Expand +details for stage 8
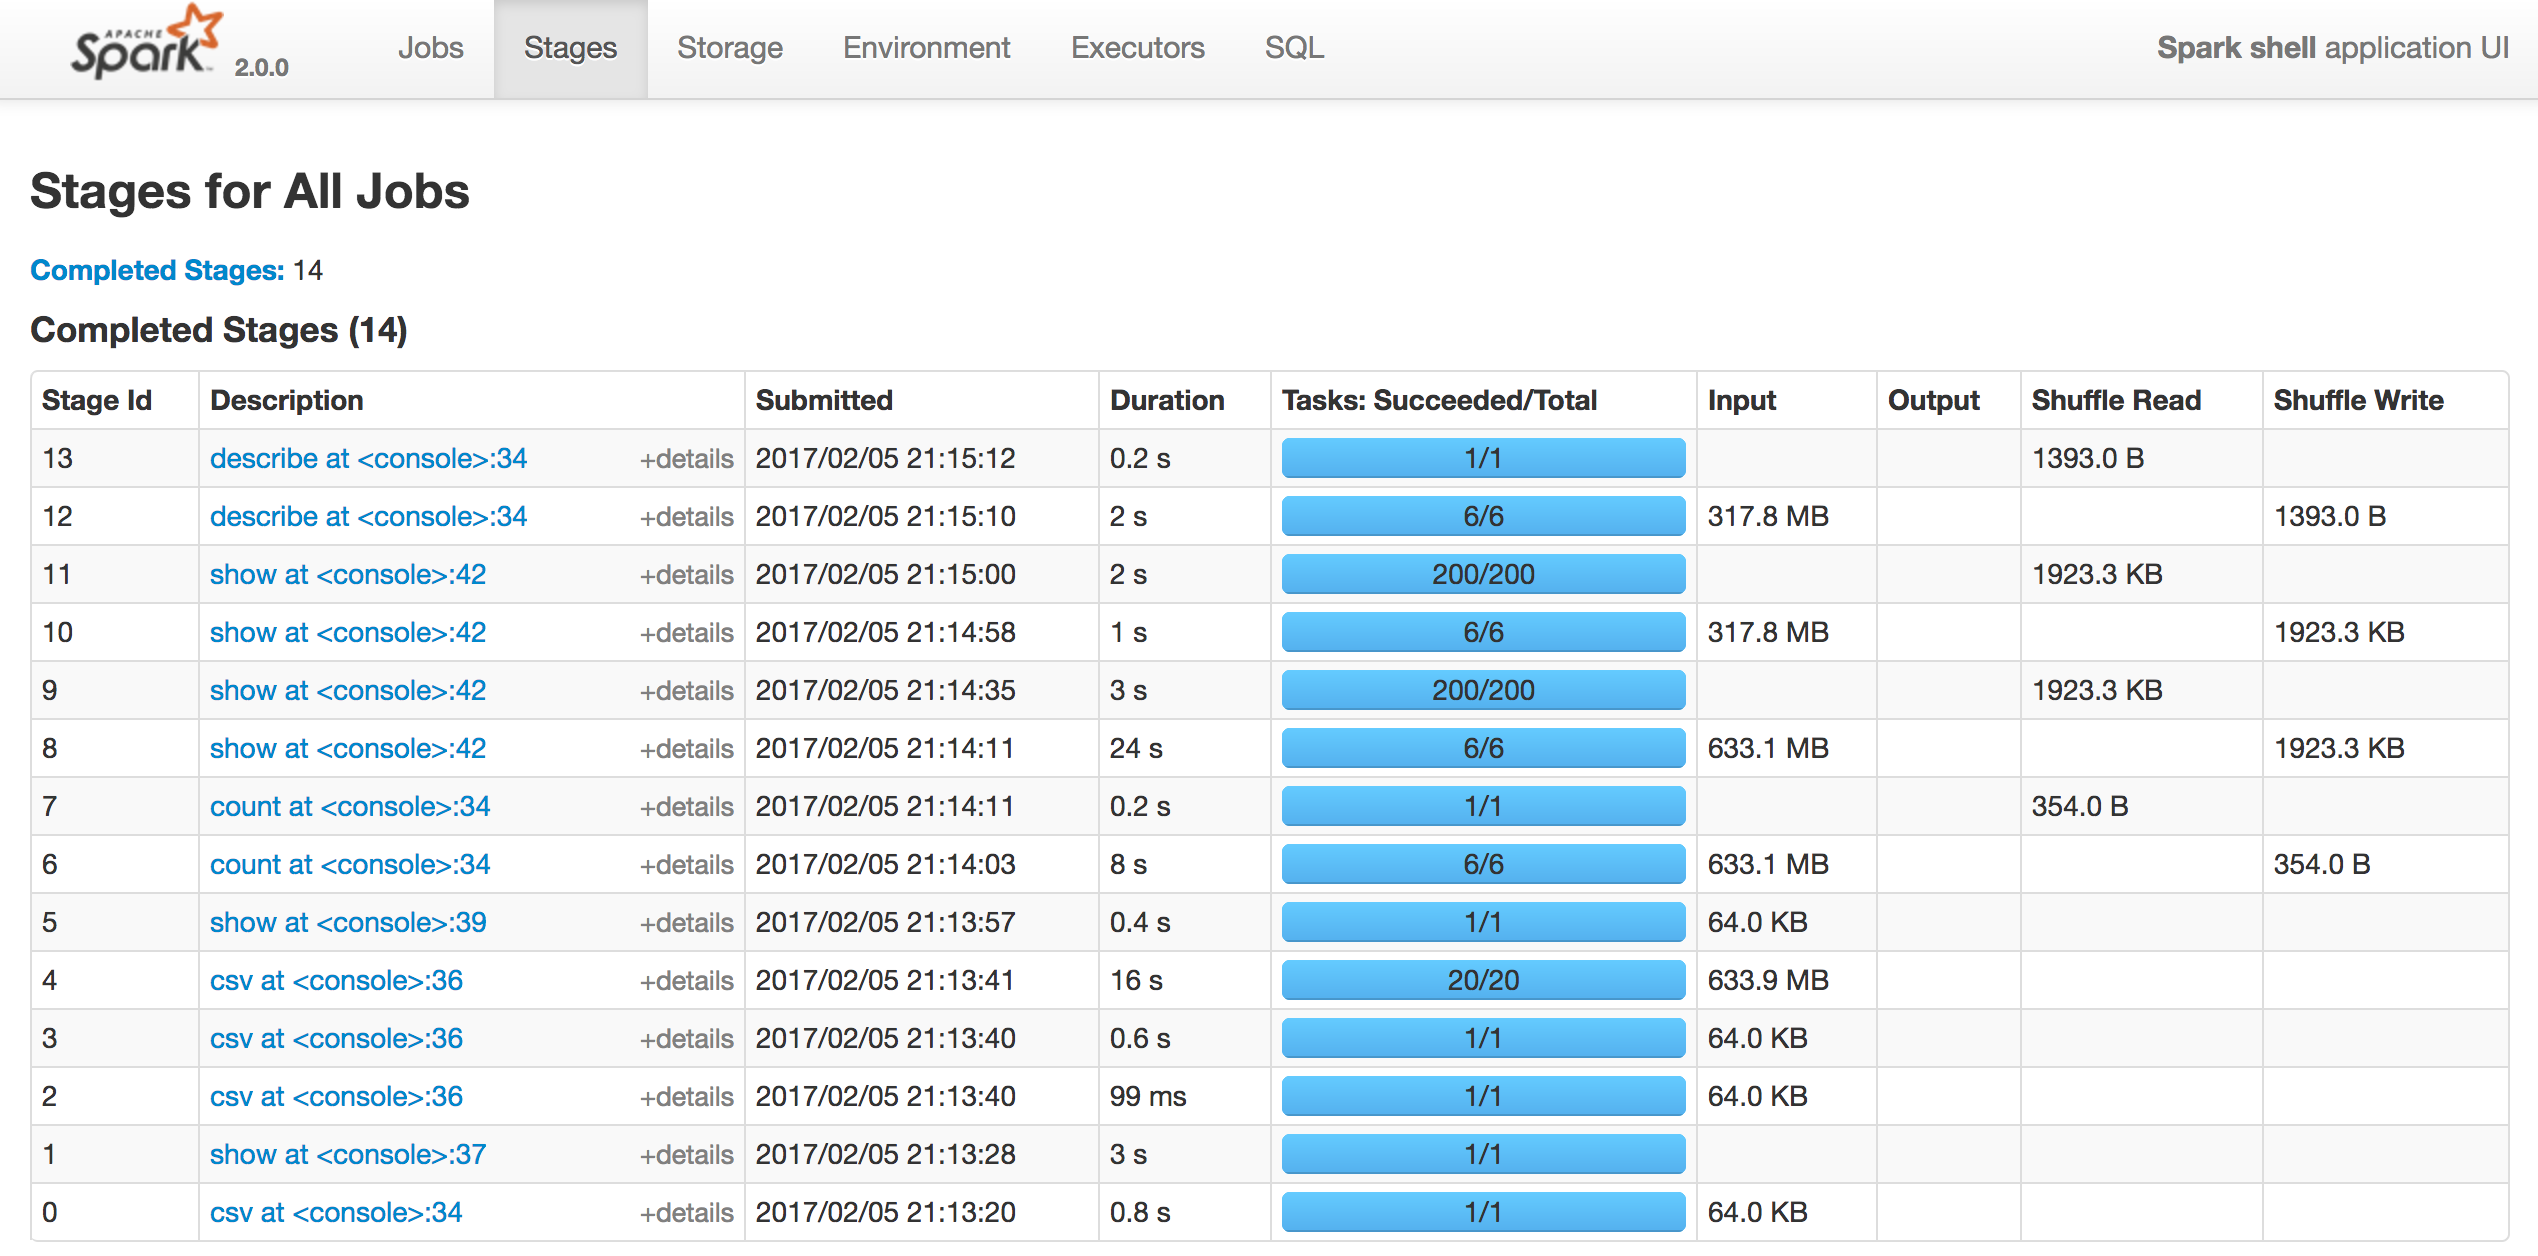 pos(687,749)
